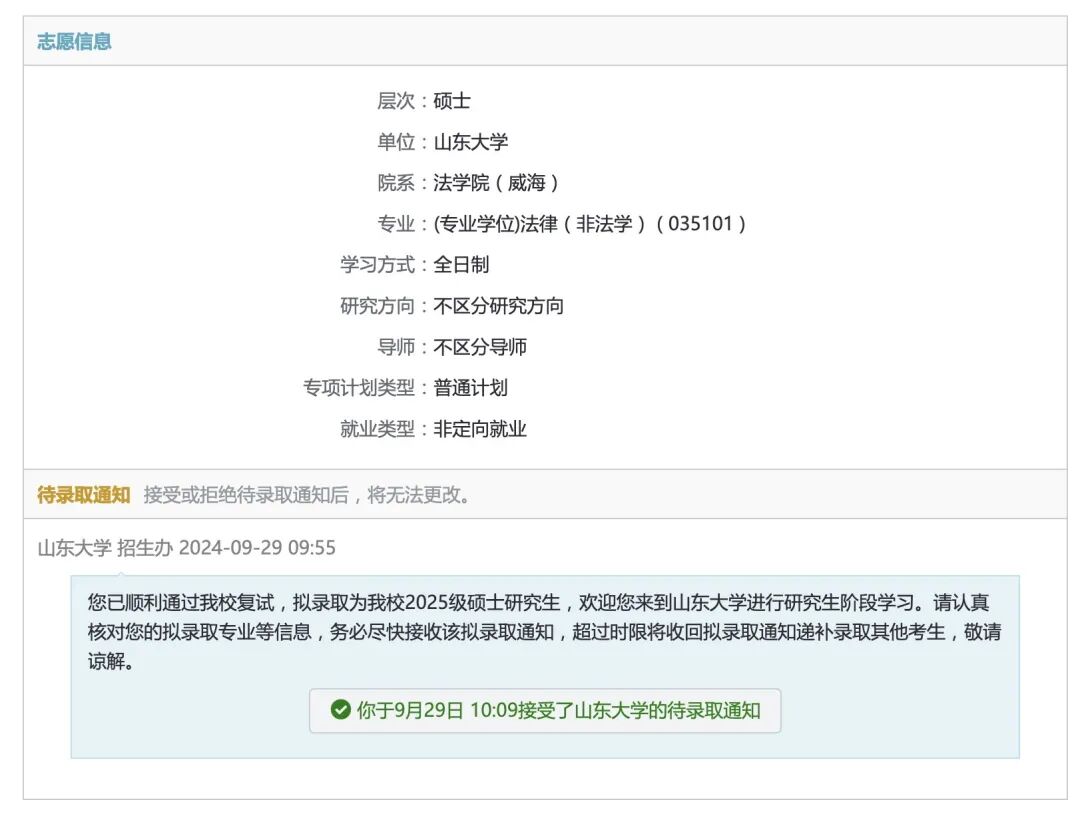Viewport: 1080px width, 820px height.
Task: Click the green checkmark icon in acceptance notice
Action: click(x=340, y=710)
